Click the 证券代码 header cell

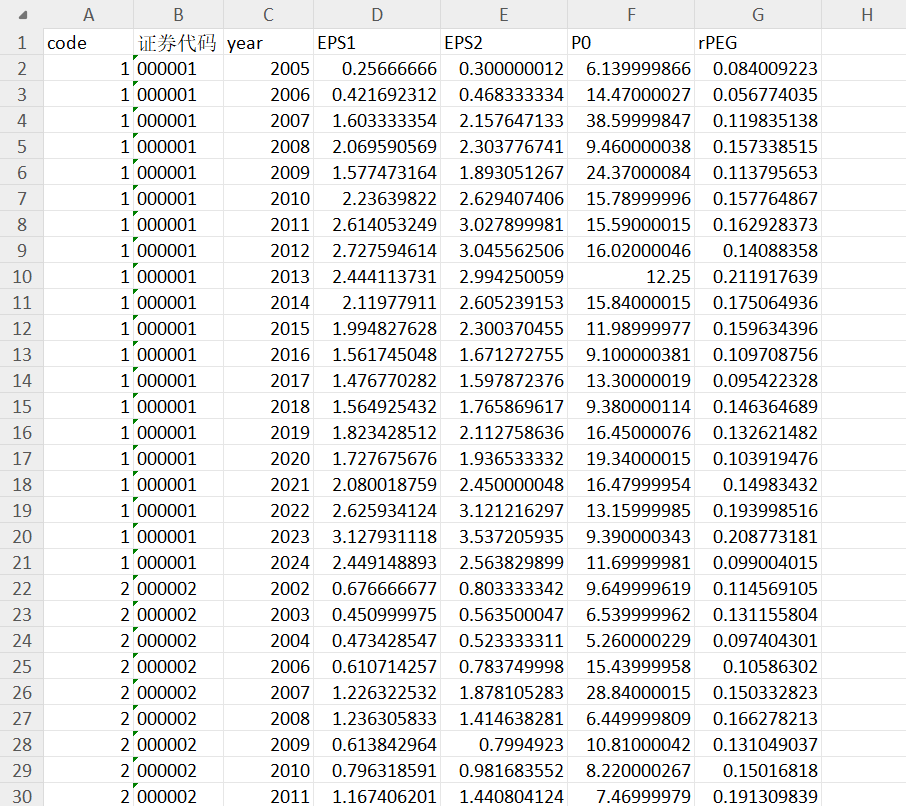[x=179, y=42]
